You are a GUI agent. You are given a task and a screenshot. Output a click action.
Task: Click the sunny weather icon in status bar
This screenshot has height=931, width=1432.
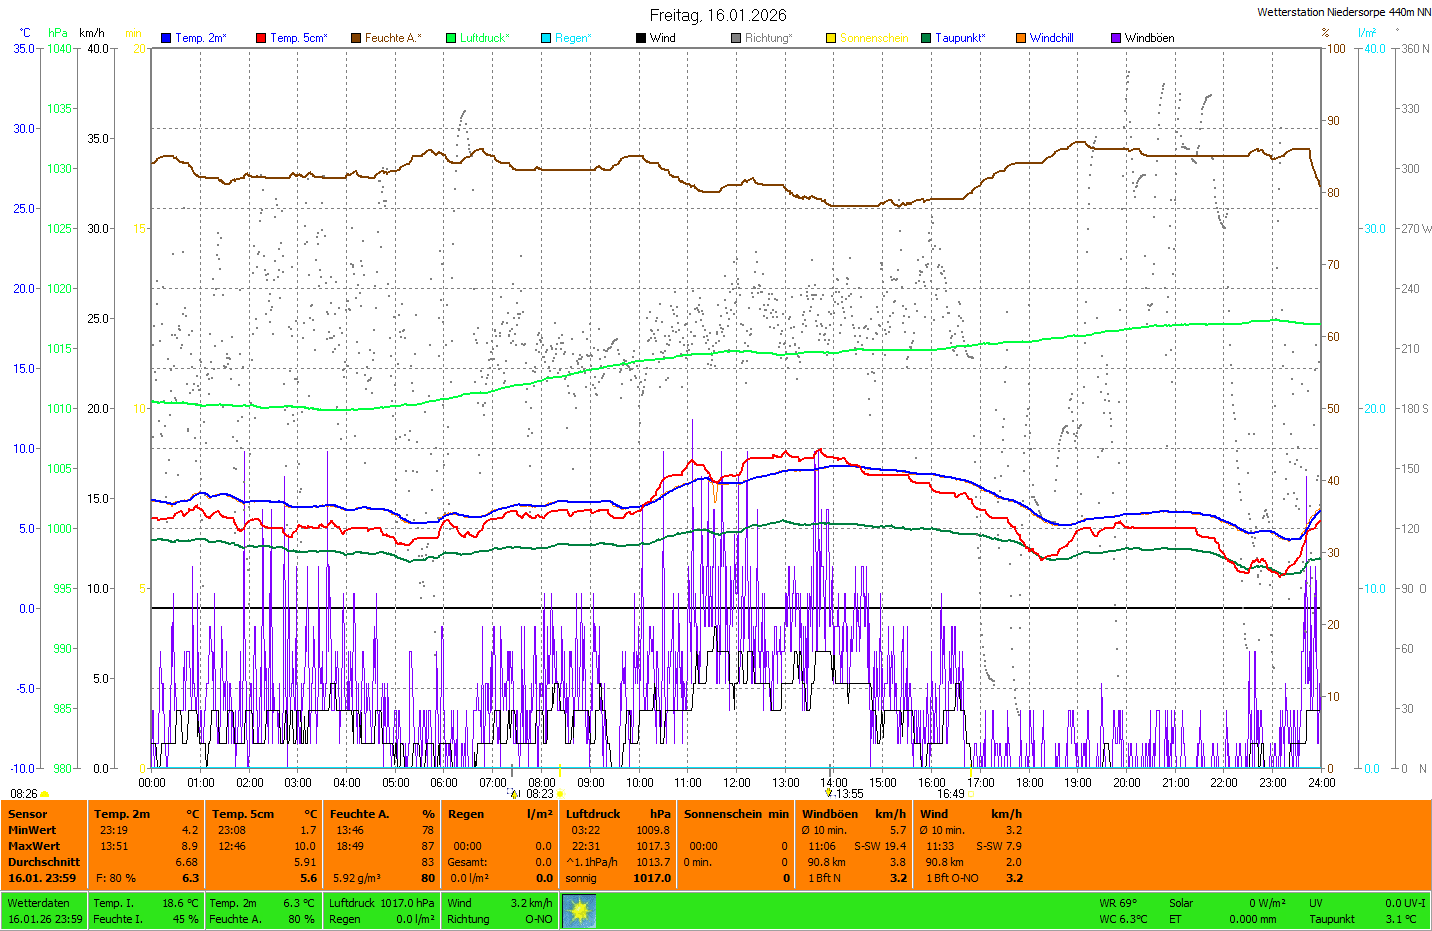[579, 910]
